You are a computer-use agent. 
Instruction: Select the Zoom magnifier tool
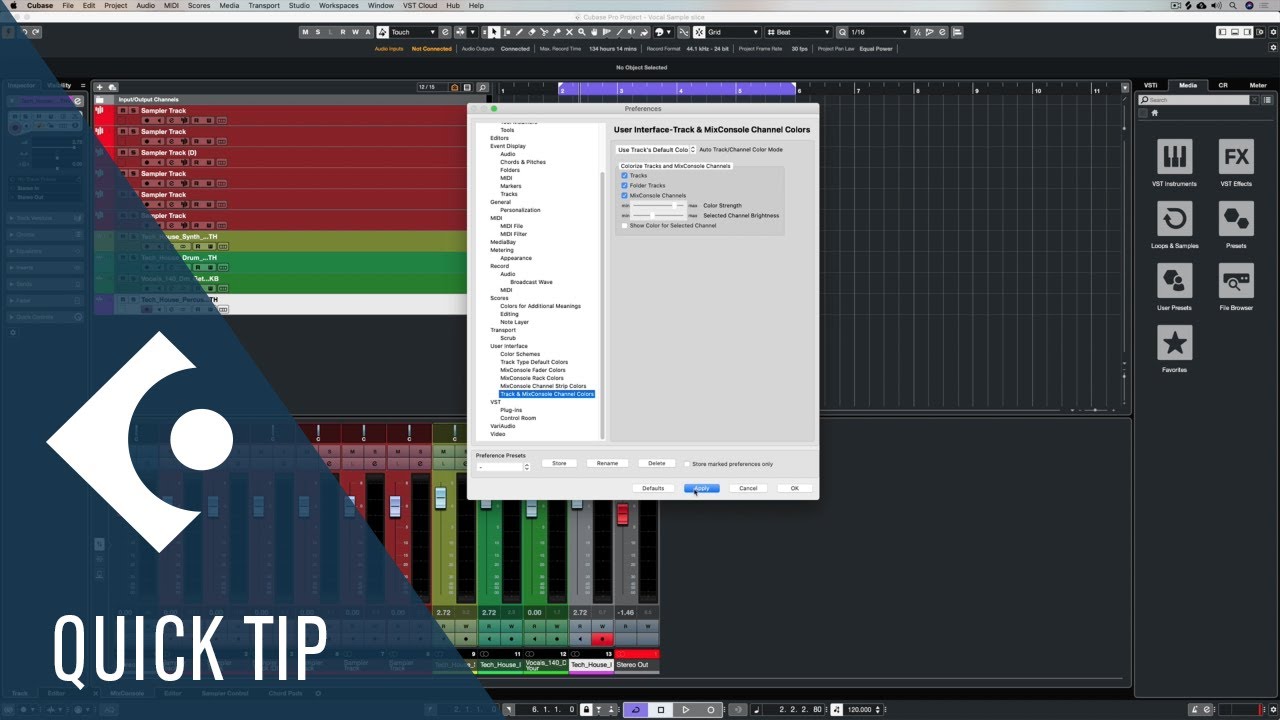pos(581,32)
